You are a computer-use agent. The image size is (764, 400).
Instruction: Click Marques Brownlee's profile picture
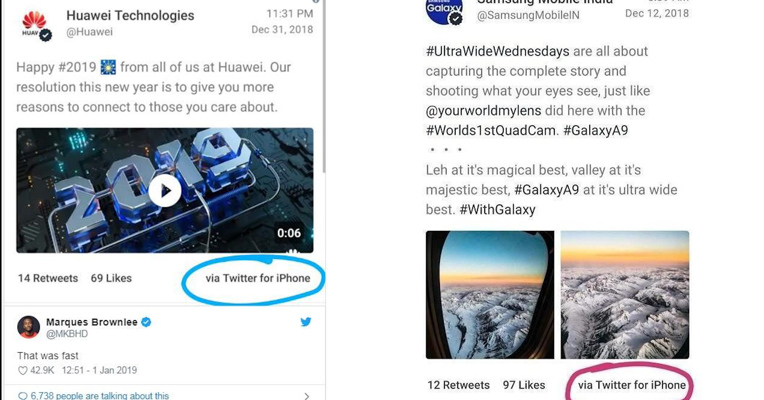coord(28,327)
